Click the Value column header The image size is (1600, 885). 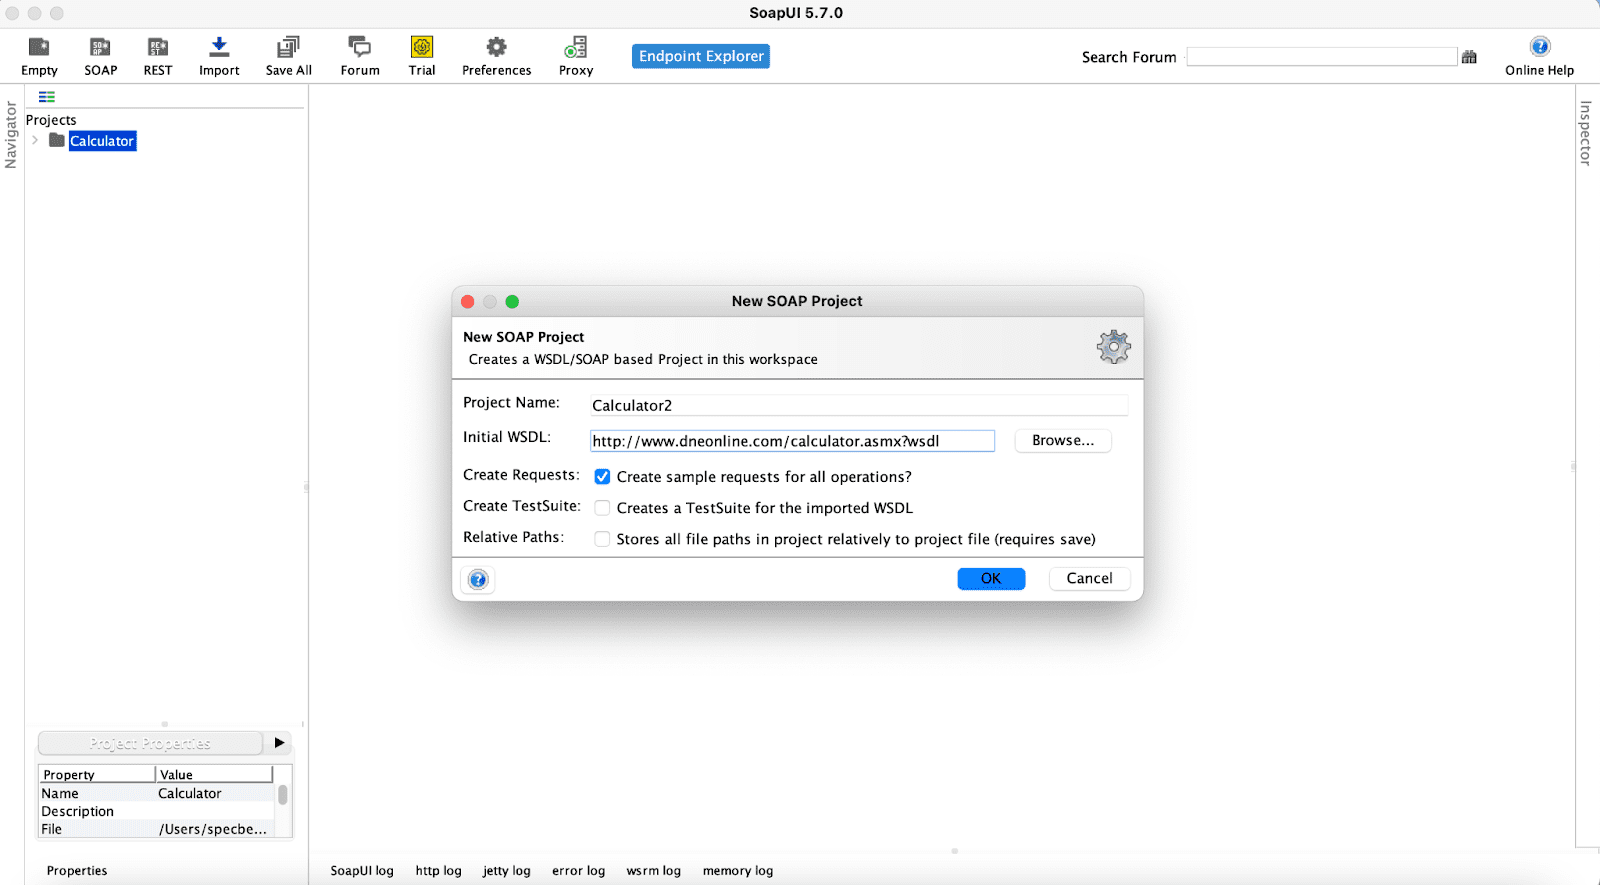pos(214,775)
